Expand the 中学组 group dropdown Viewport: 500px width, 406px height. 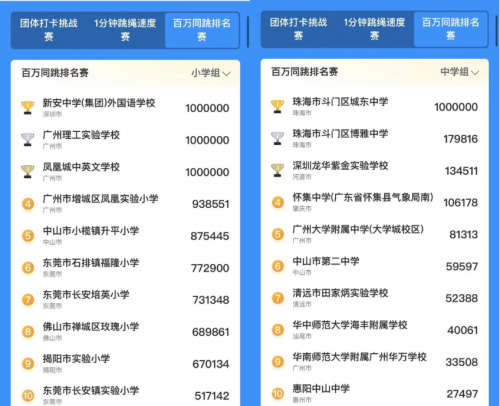point(460,72)
